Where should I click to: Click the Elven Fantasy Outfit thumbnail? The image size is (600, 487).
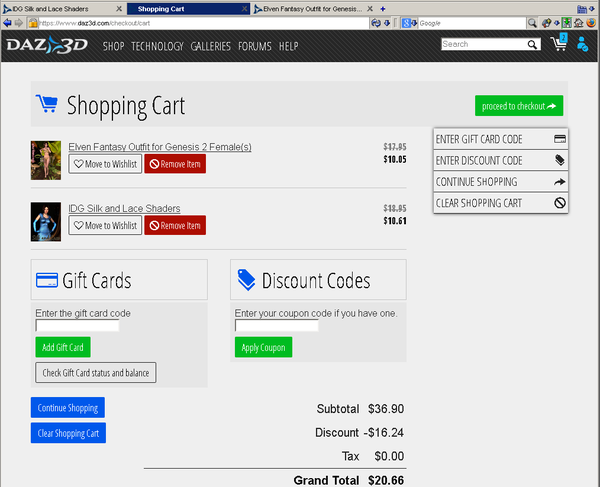46,160
